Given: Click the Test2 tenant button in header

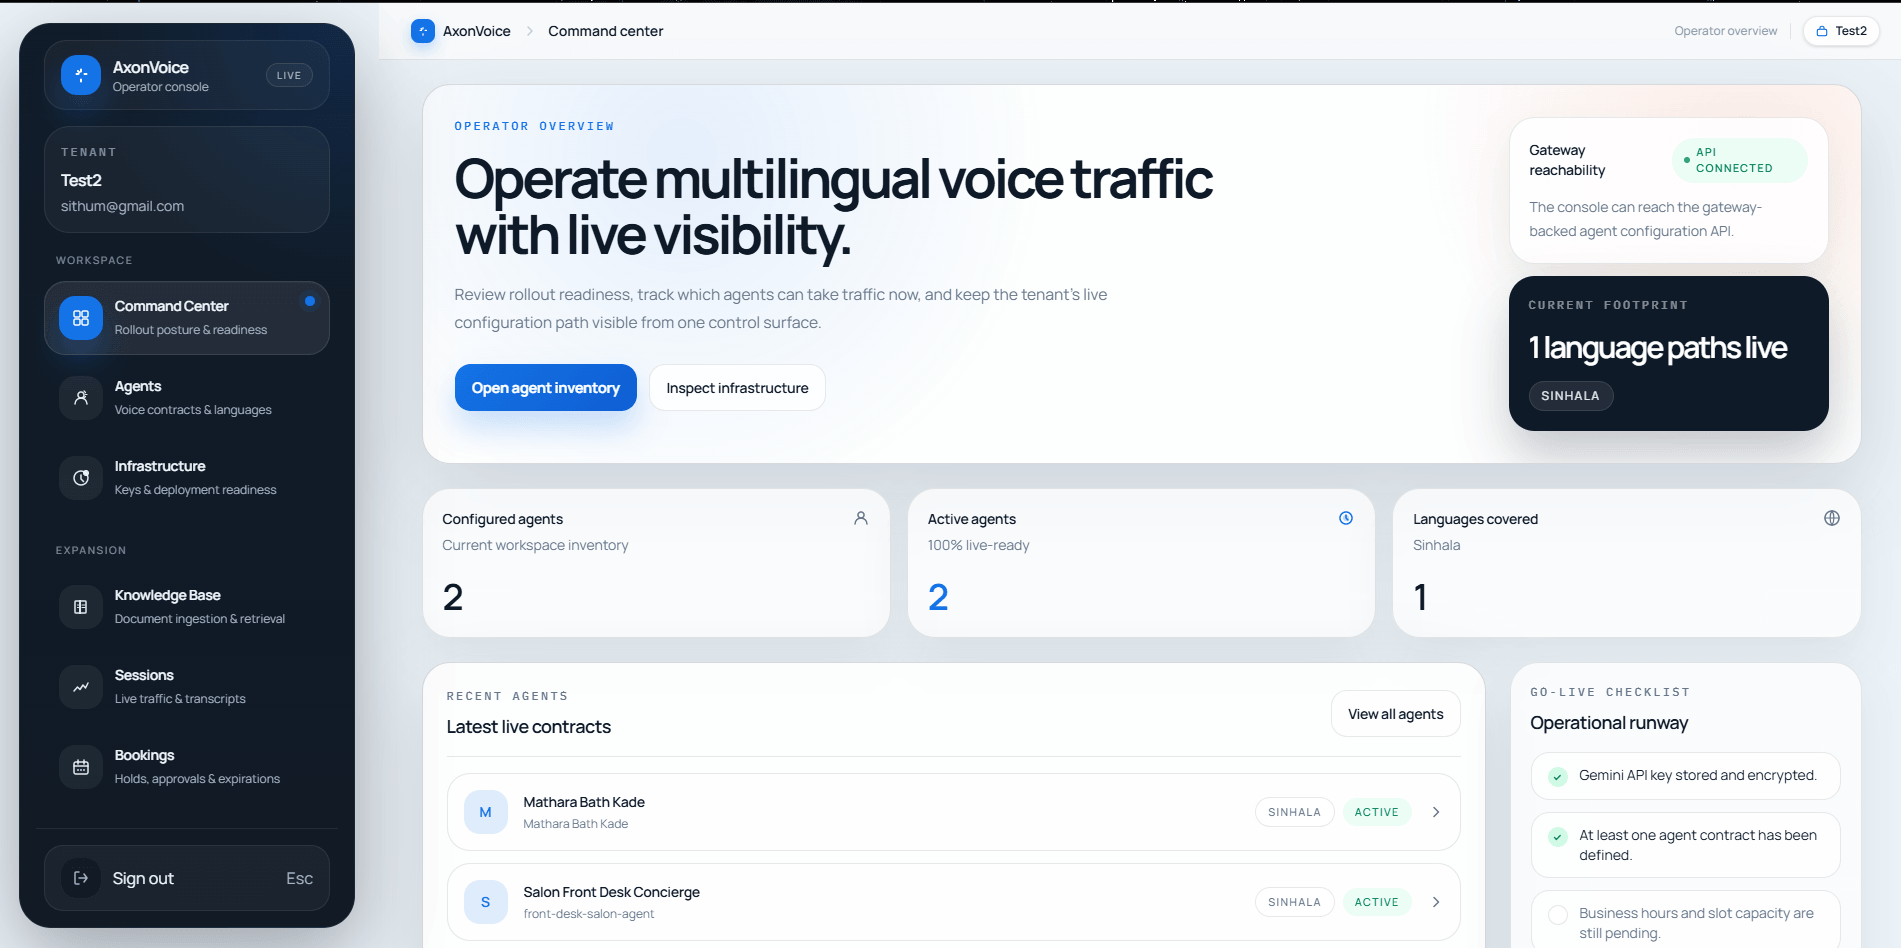Looking at the screenshot, I should pos(1841,31).
